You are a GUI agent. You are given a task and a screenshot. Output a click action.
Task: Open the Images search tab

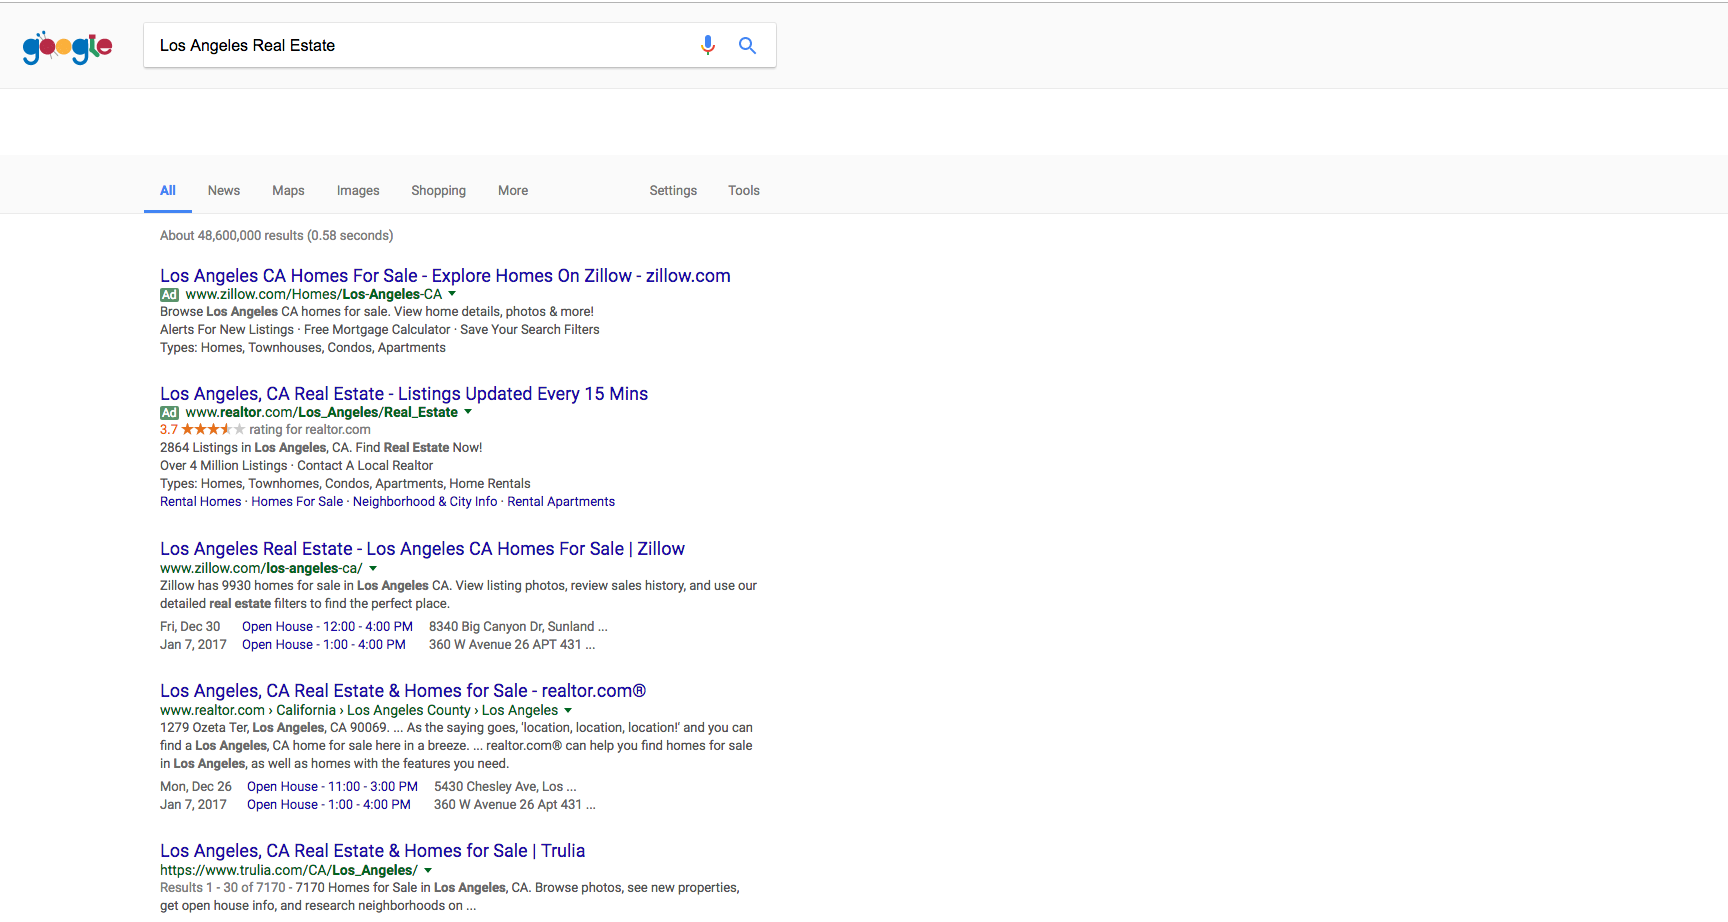tap(358, 191)
